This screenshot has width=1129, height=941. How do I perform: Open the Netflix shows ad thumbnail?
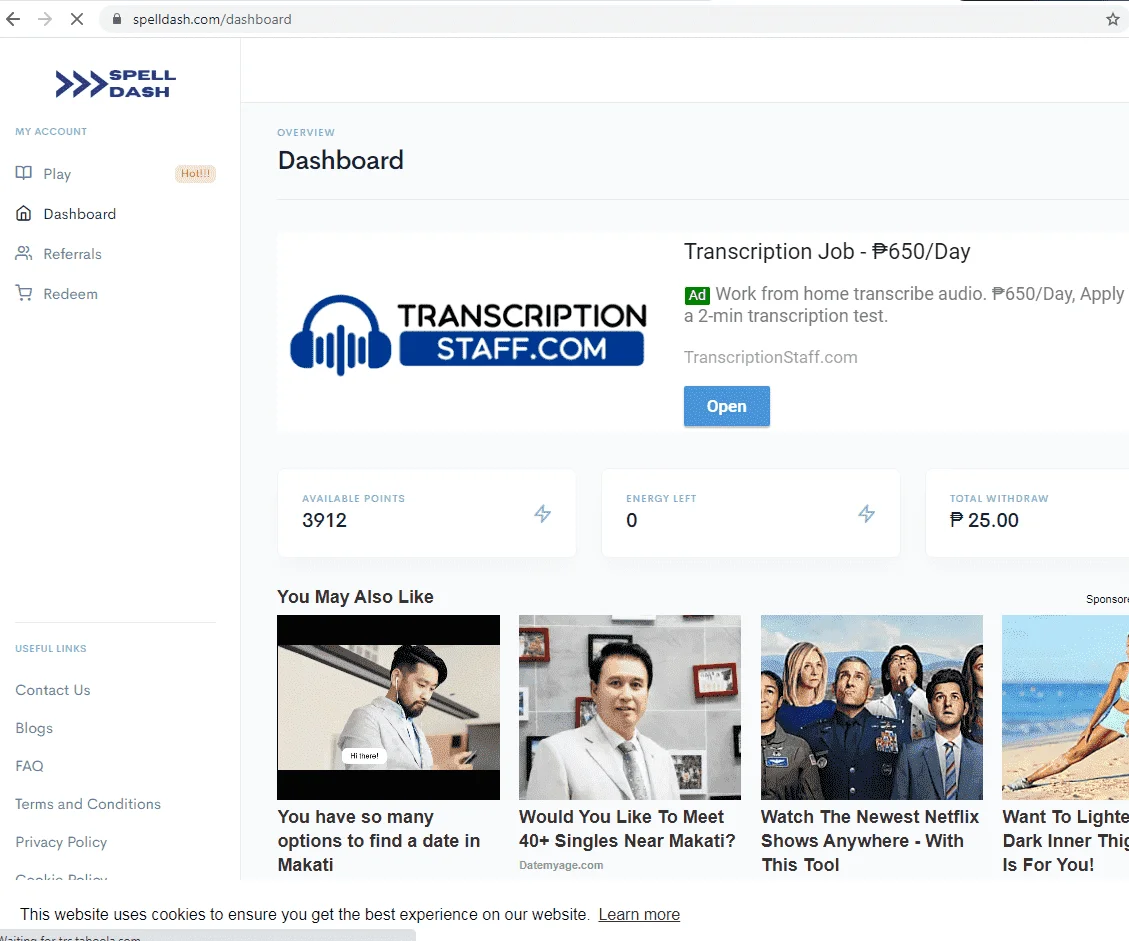tap(872, 707)
